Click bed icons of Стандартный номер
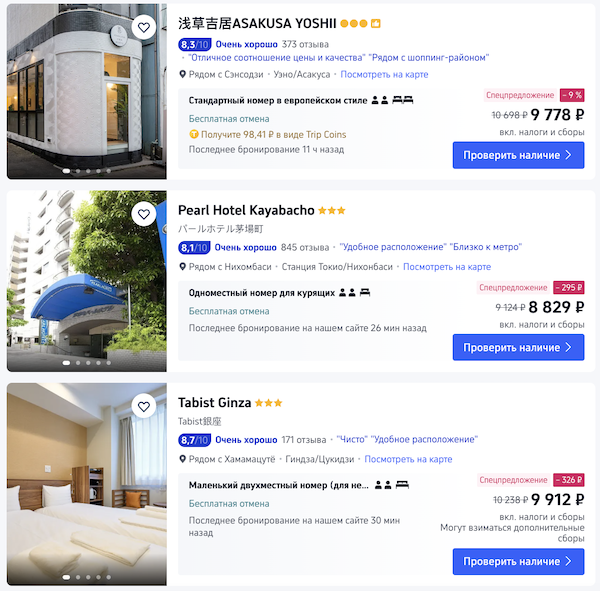Viewport: 600px width, 591px height. coord(403,100)
